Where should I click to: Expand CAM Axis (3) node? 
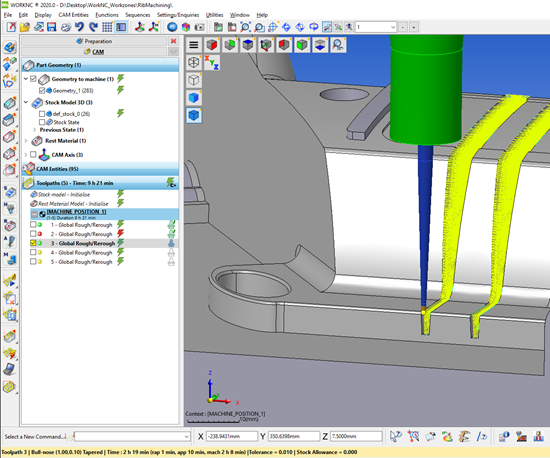[26, 154]
